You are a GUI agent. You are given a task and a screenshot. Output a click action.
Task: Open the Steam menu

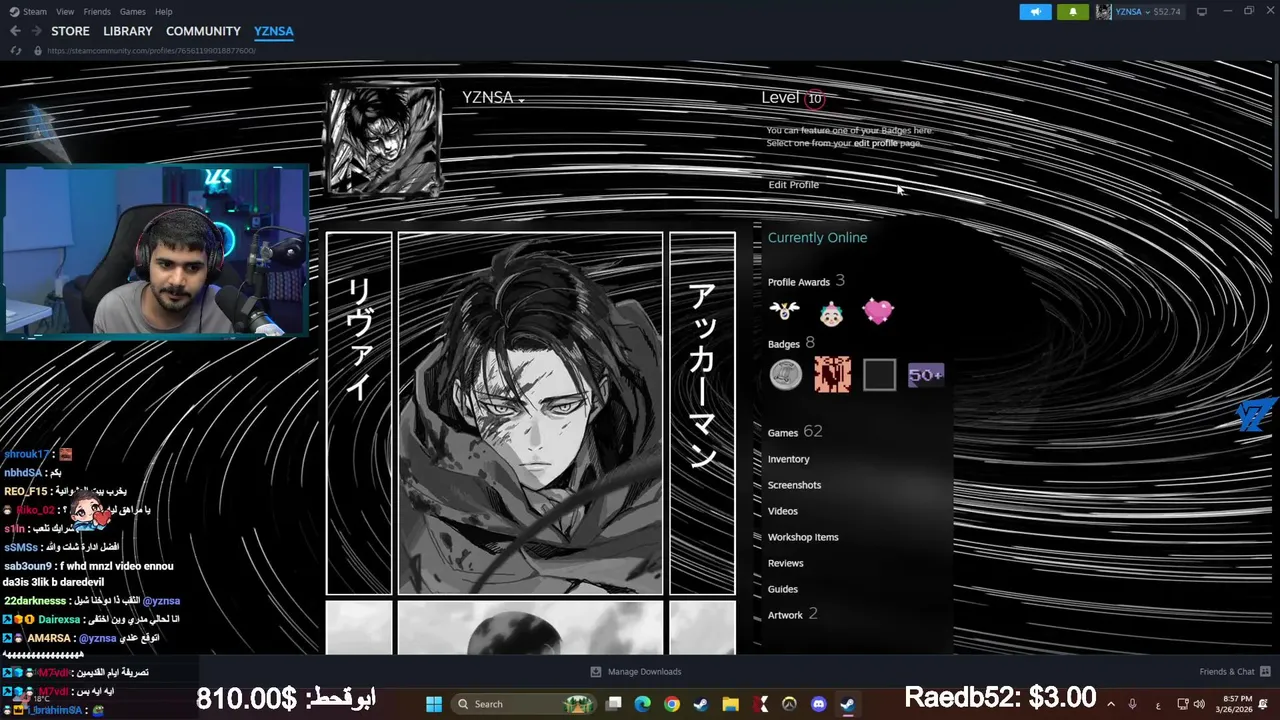point(35,12)
